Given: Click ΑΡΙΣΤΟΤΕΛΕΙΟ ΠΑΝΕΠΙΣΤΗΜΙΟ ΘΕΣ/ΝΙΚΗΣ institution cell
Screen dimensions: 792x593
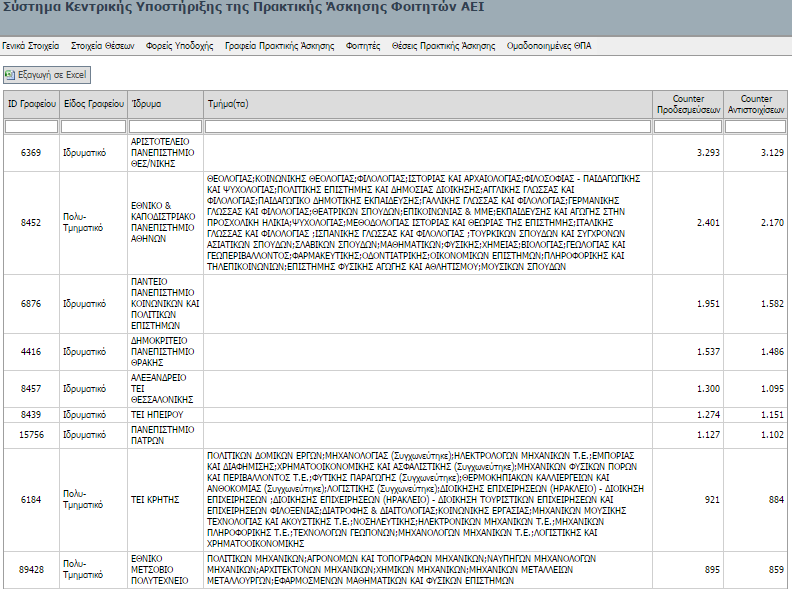Looking at the screenshot, I should pos(165,153).
